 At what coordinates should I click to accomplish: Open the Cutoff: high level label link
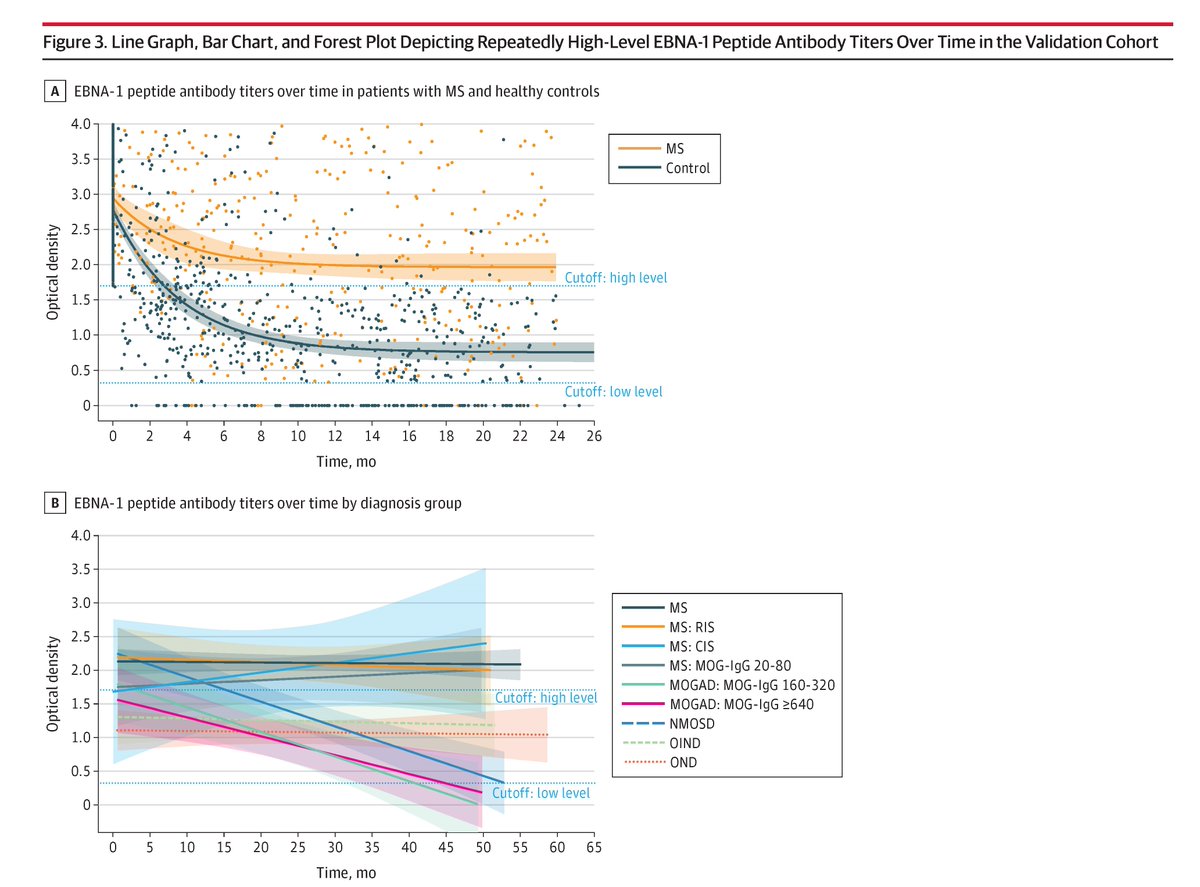pyautogui.click(x=614, y=277)
